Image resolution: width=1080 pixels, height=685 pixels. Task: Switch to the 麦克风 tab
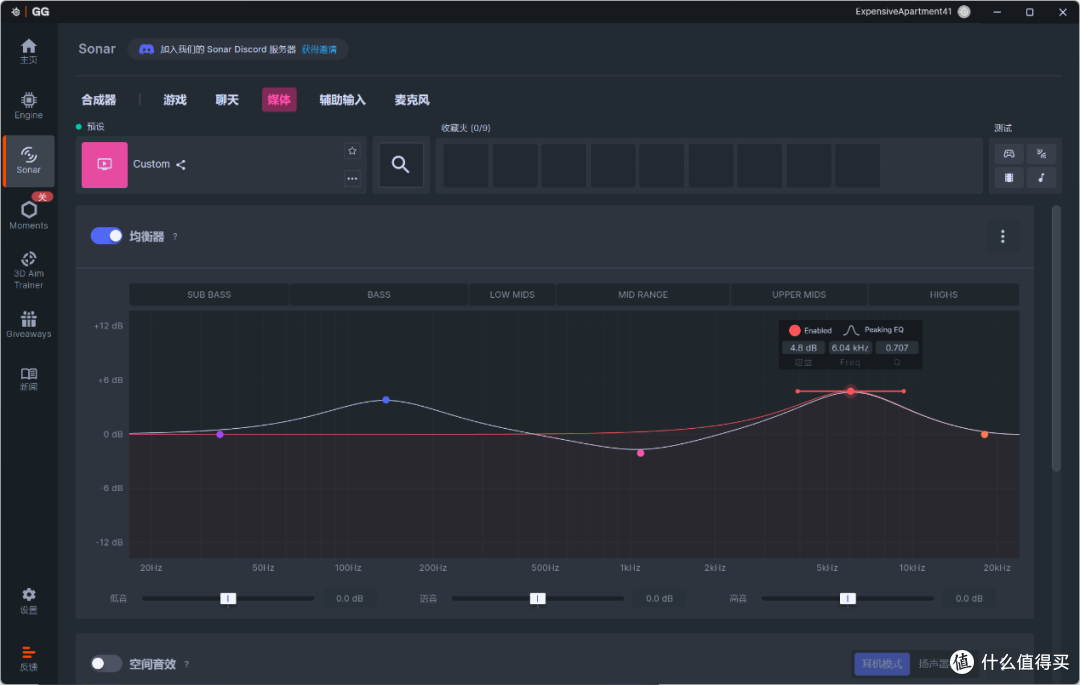[412, 100]
